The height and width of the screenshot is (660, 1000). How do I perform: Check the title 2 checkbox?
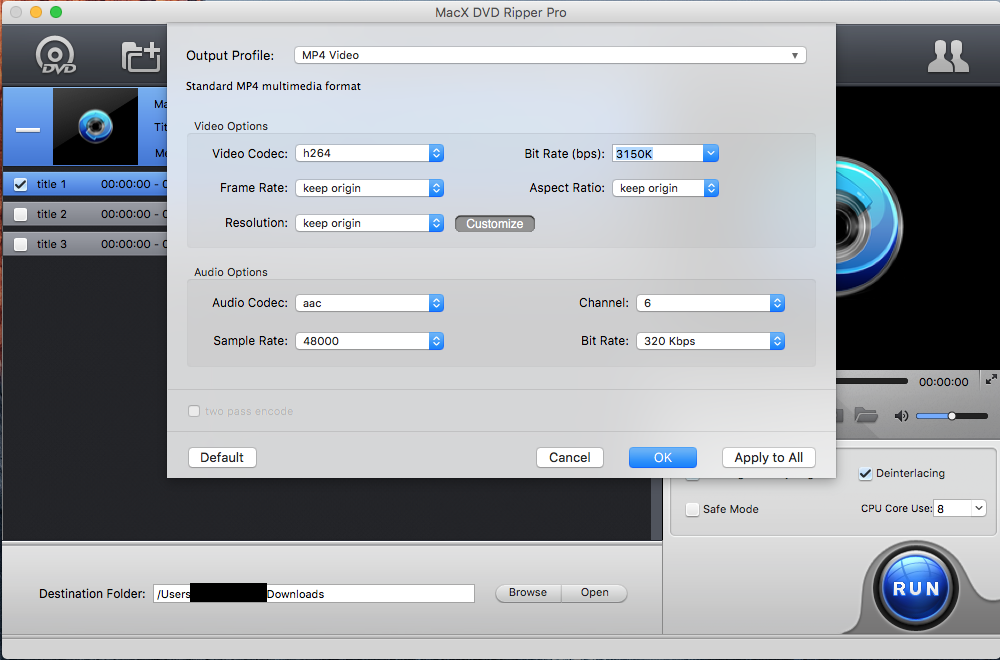20,214
